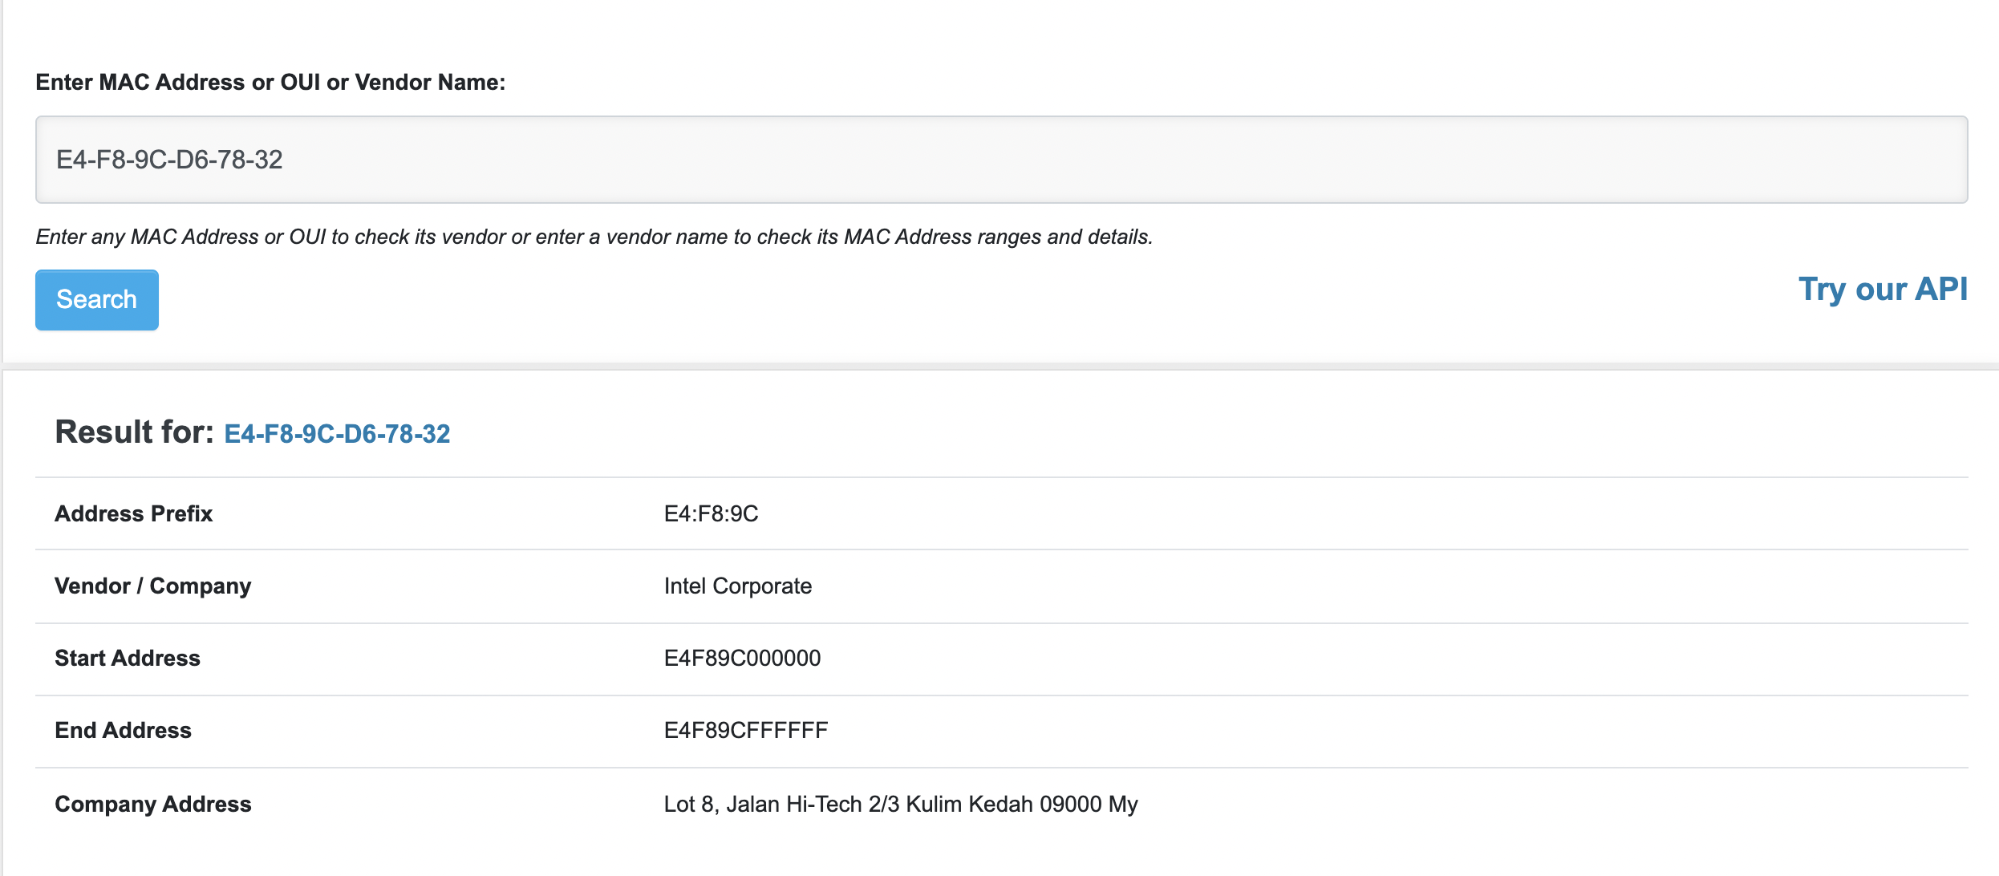Click the End Address row label
The width and height of the screenshot is (1999, 876).
123,730
